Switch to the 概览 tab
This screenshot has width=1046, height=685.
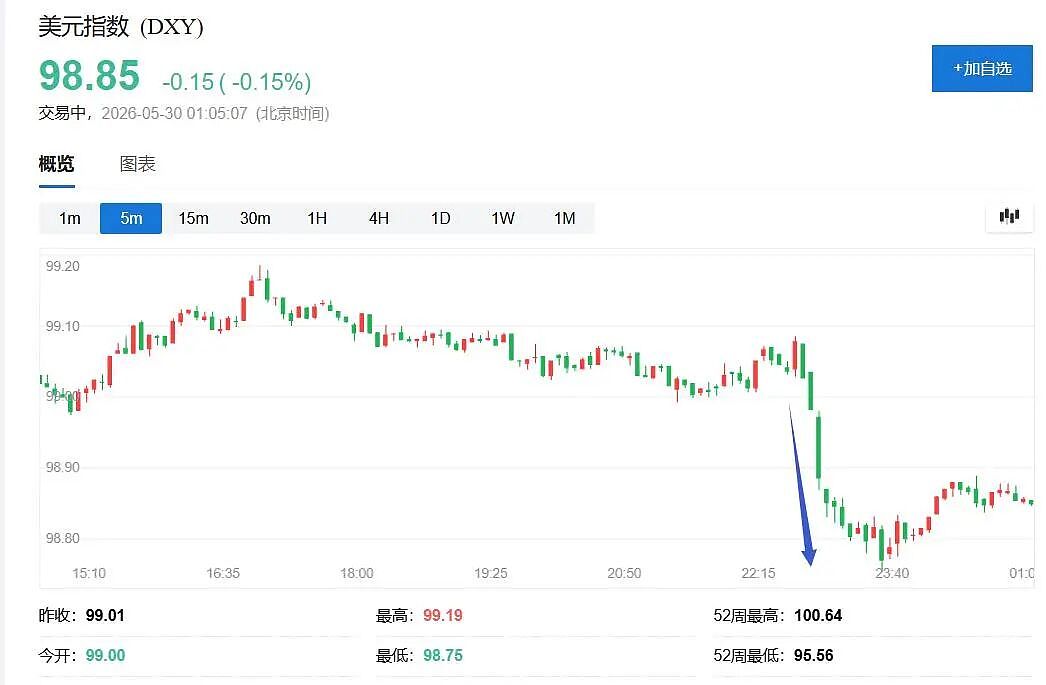click(57, 163)
